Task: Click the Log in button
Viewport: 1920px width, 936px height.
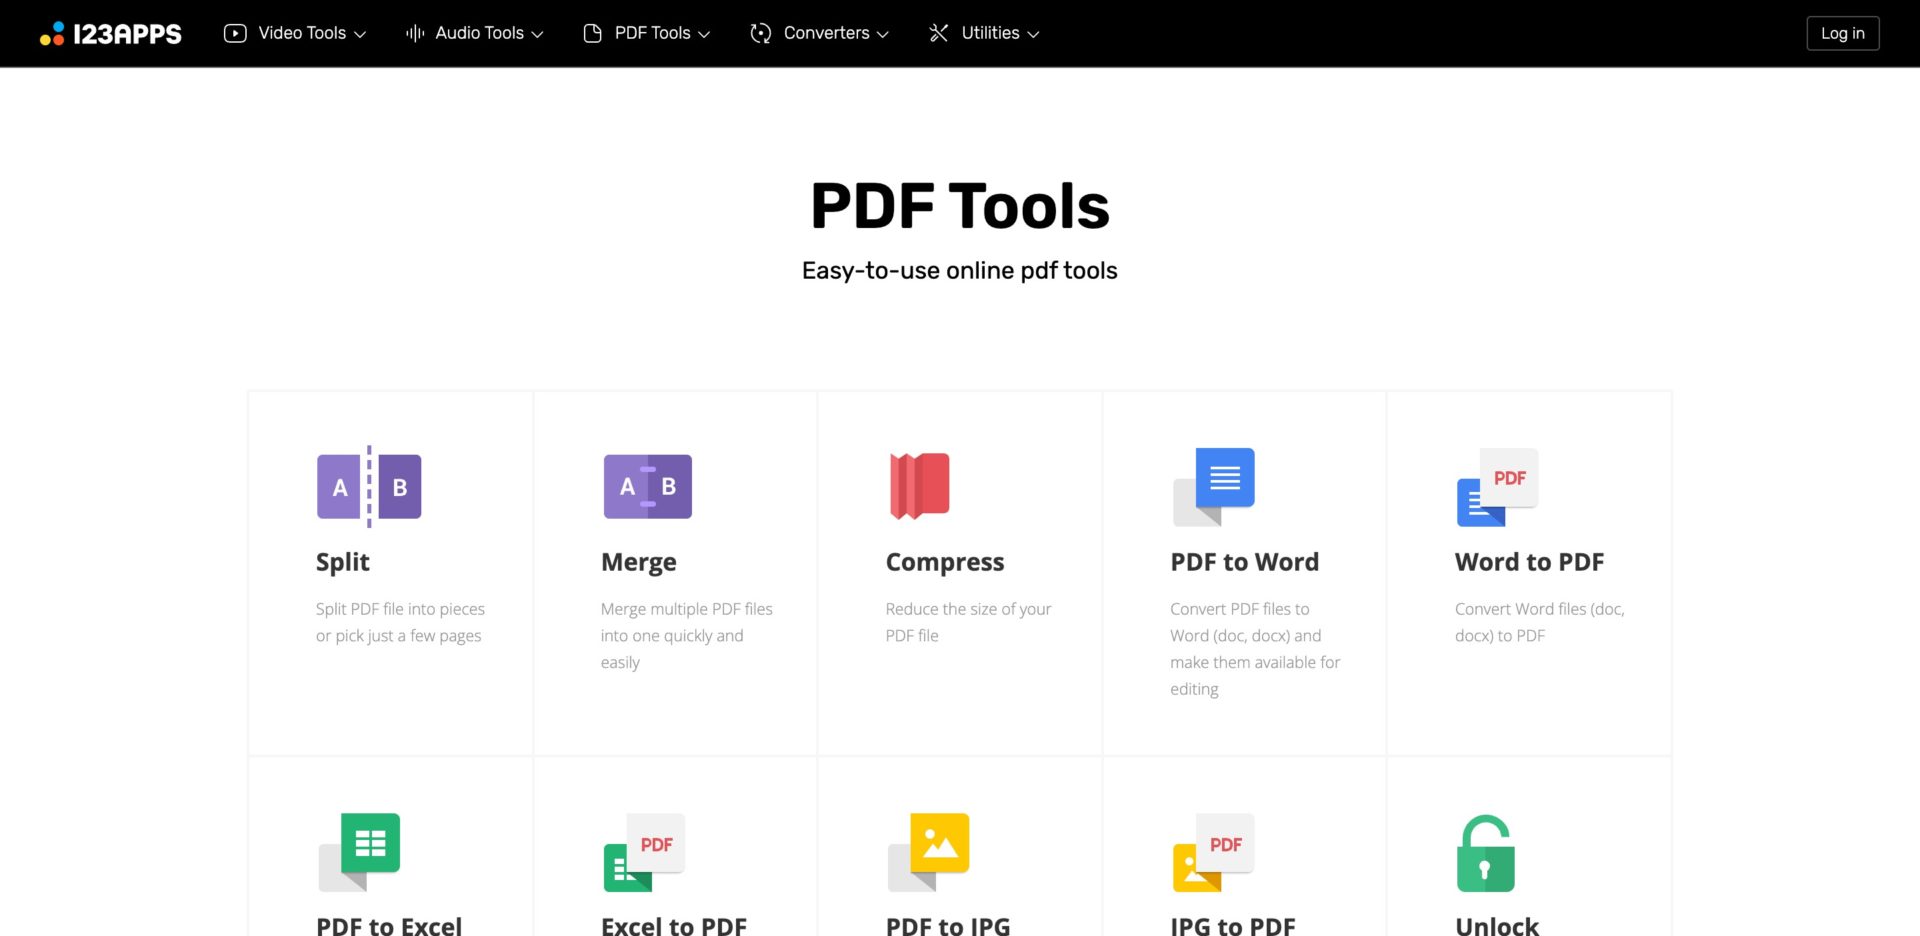Action: tap(1842, 33)
